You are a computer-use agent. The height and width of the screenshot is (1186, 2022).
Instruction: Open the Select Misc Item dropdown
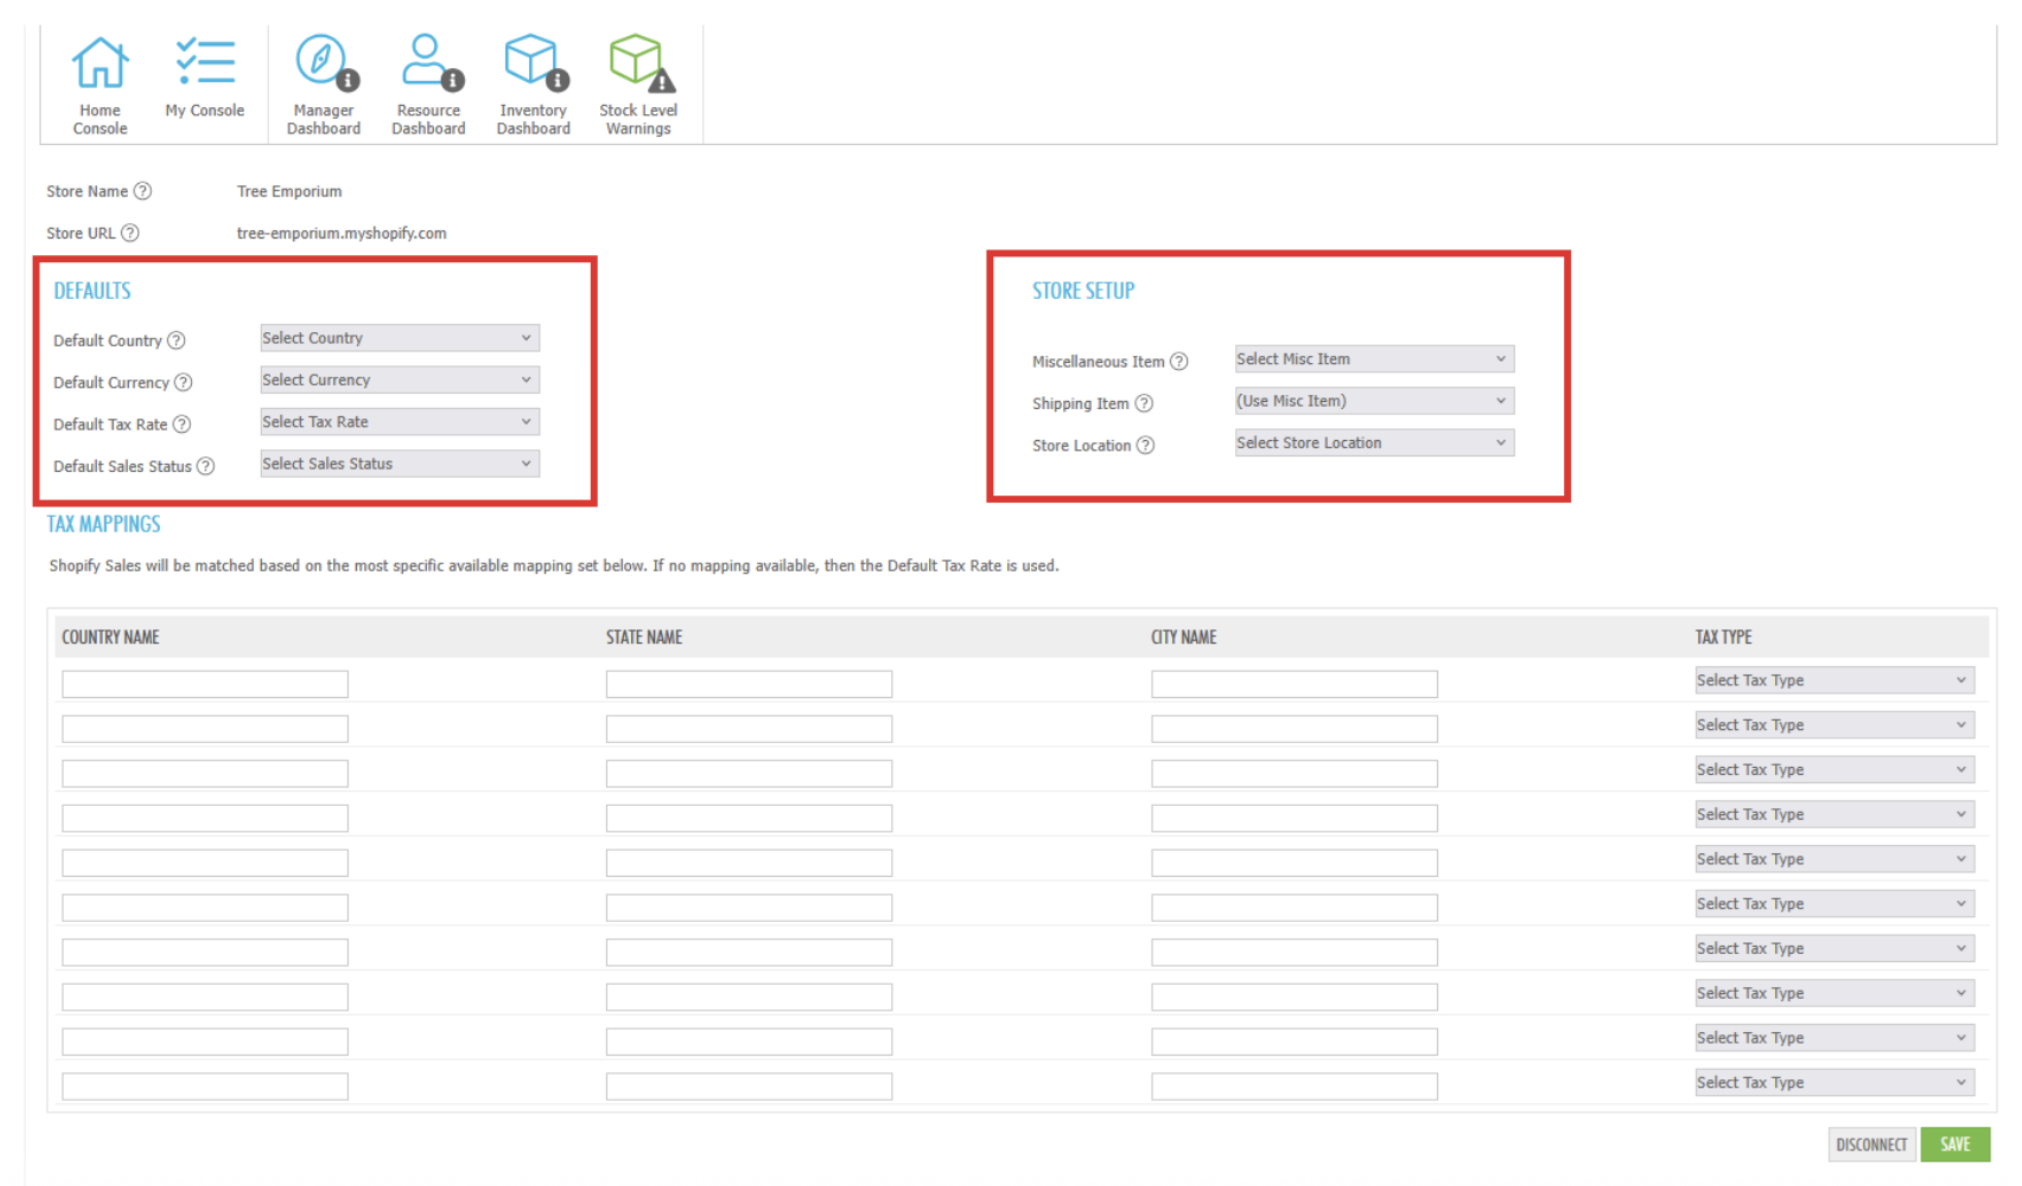click(1373, 359)
